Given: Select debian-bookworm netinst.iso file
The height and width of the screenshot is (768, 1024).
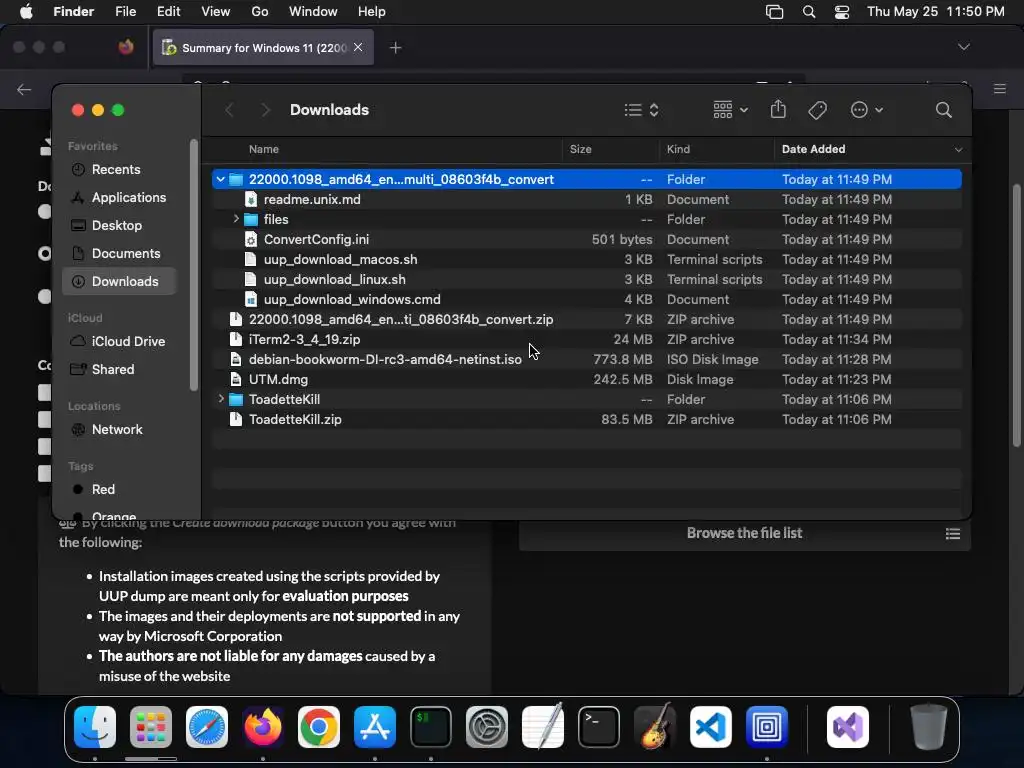Looking at the screenshot, I should pyautogui.click(x=586, y=359).
